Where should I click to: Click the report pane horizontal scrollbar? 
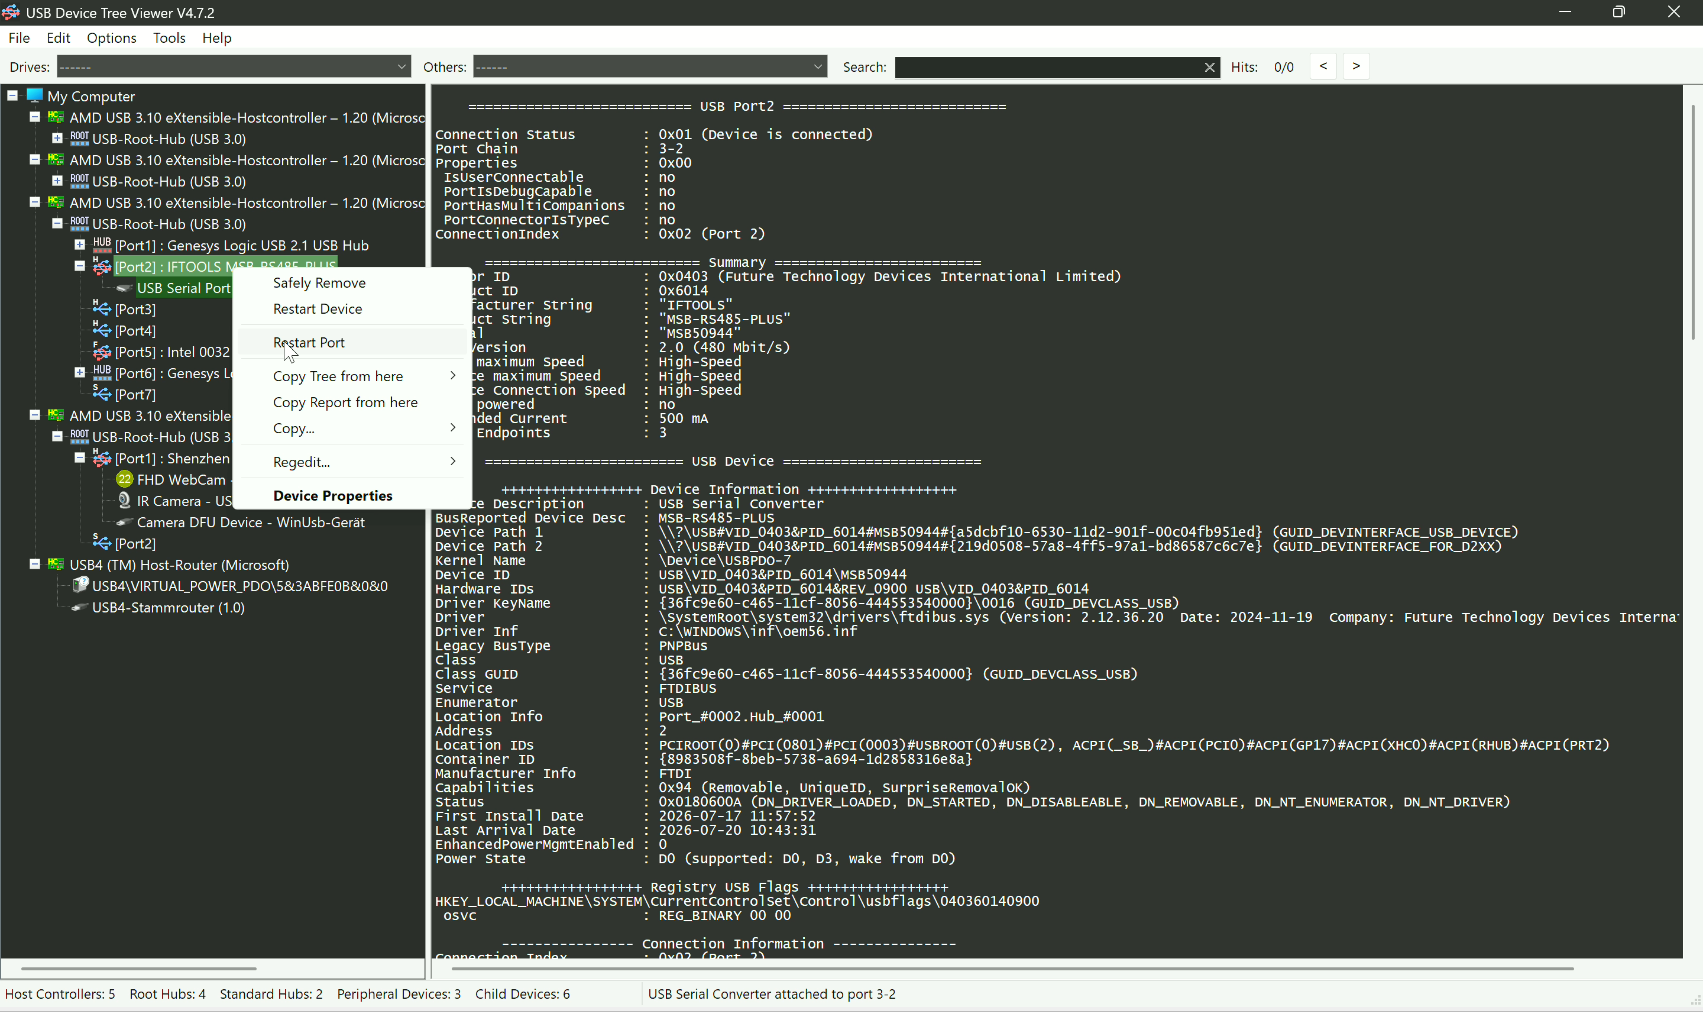pos(1012,968)
